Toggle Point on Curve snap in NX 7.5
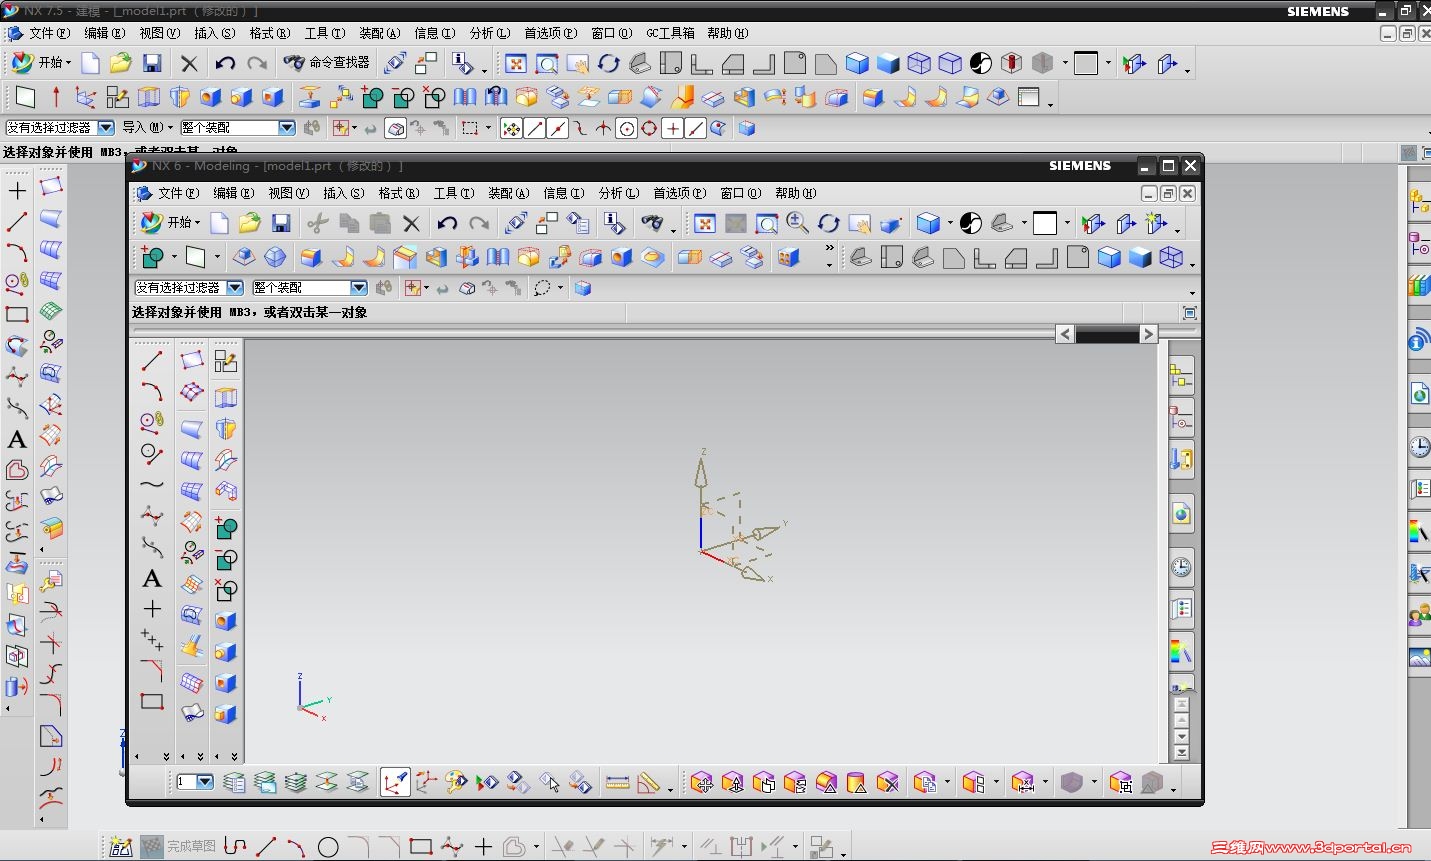The height and width of the screenshot is (861, 1431). [695, 128]
